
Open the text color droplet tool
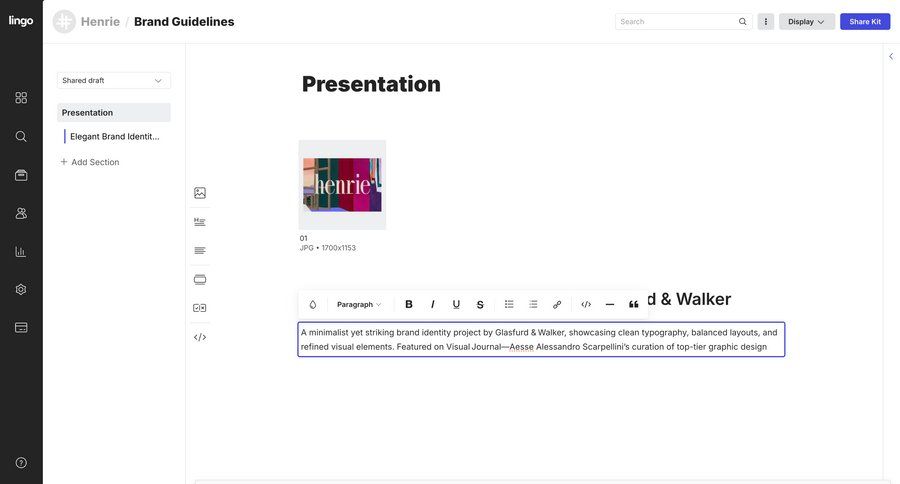point(313,304)
